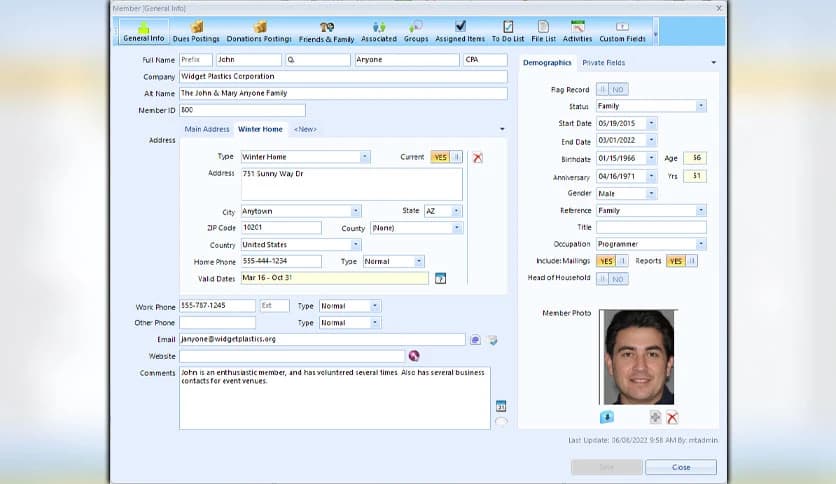Toggle the Head of Household switch
This screenshot has width=836, height=484.
(612, 278)
